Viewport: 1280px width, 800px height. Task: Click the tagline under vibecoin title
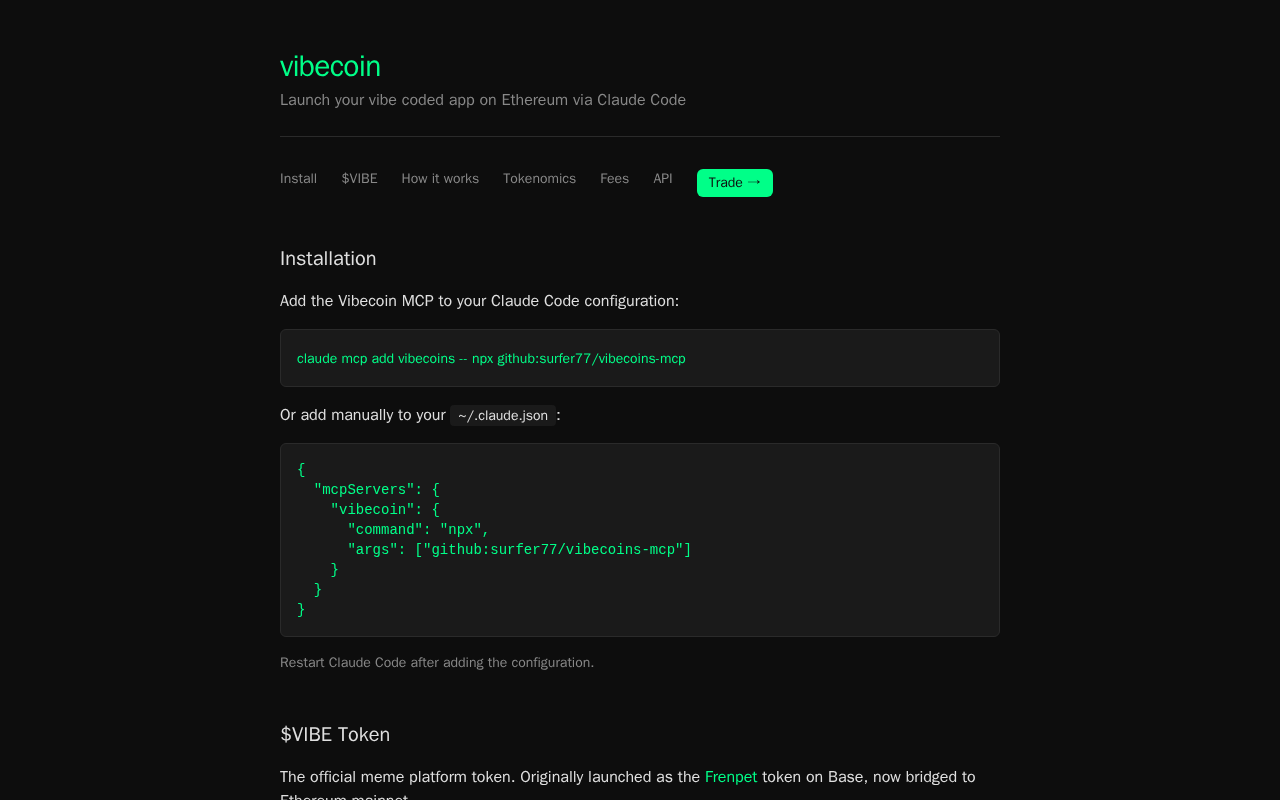(483, 100)
